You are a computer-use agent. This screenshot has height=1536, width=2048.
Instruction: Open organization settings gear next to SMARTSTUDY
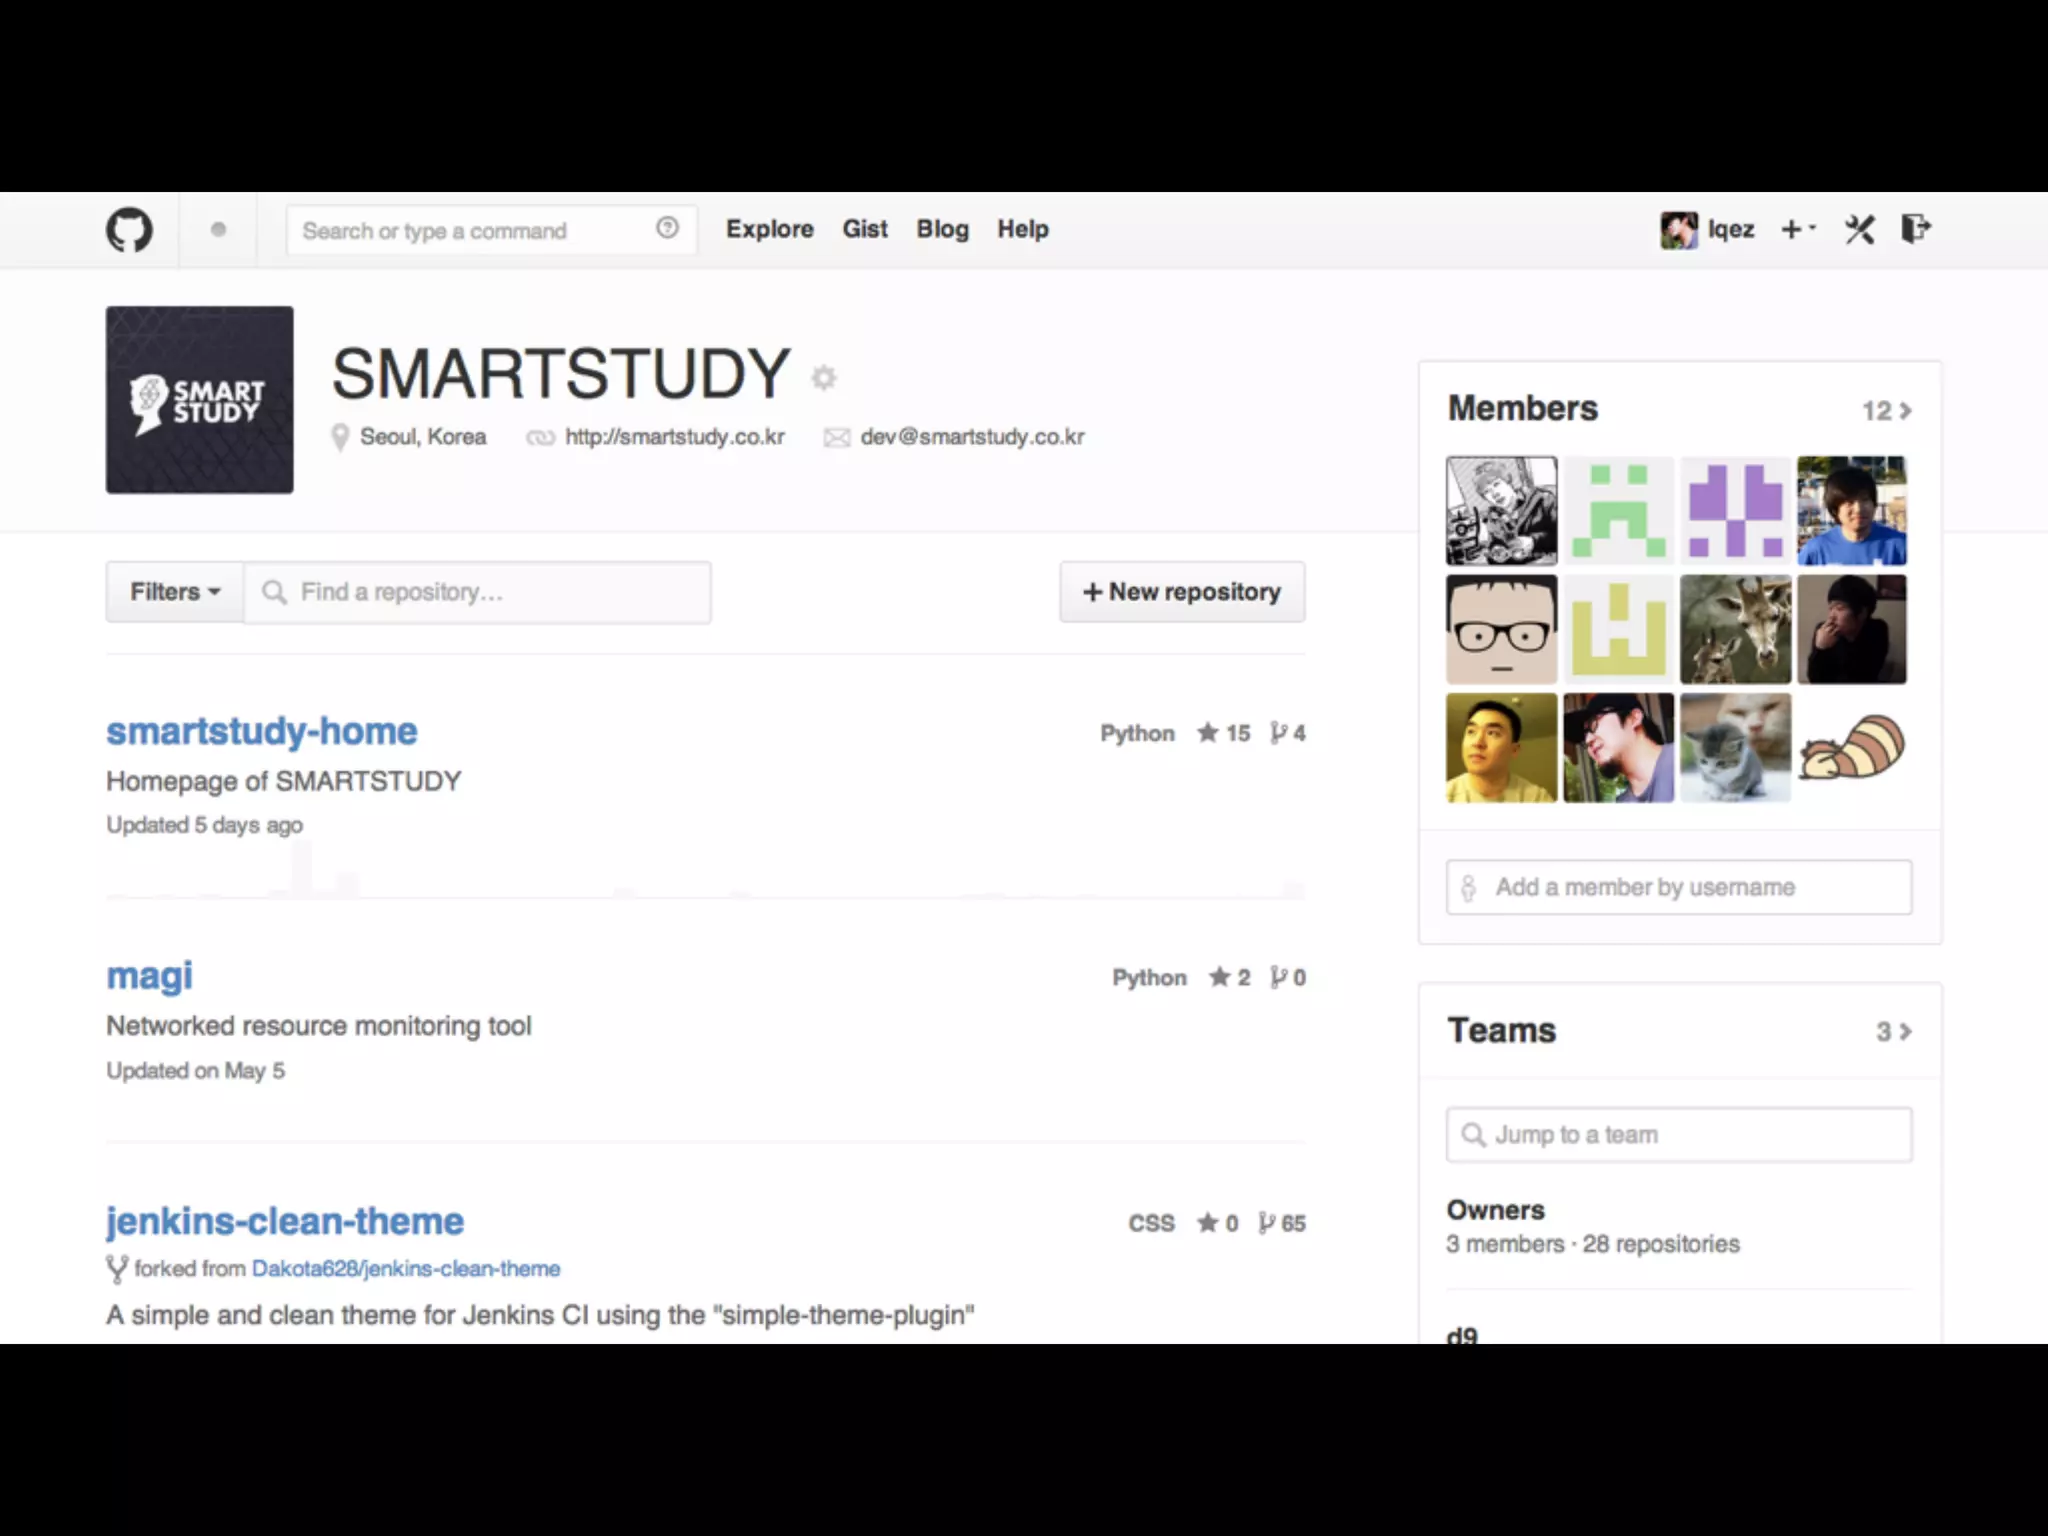click(x=824, y=378)
